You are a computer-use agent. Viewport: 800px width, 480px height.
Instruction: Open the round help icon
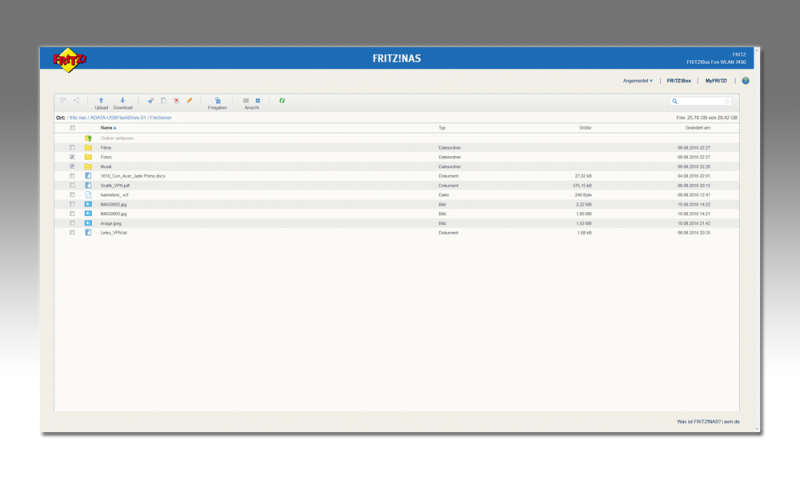coord(745,81)
